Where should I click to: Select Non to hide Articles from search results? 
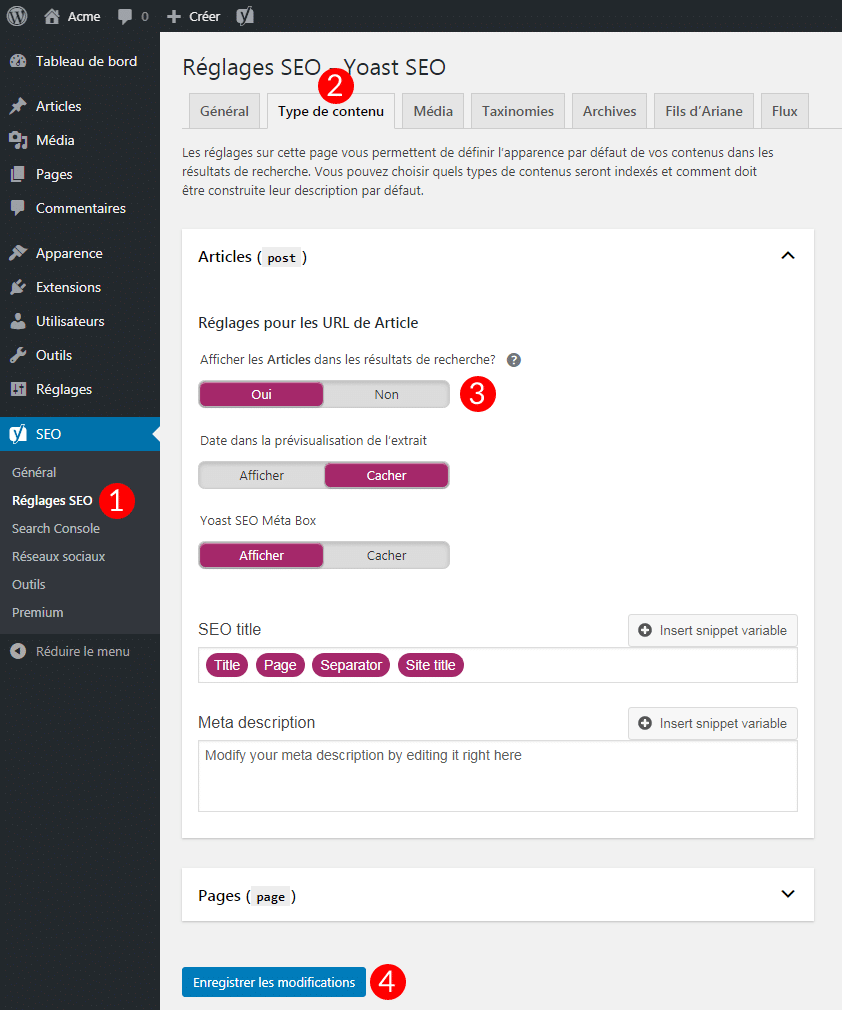pos(387,394)
